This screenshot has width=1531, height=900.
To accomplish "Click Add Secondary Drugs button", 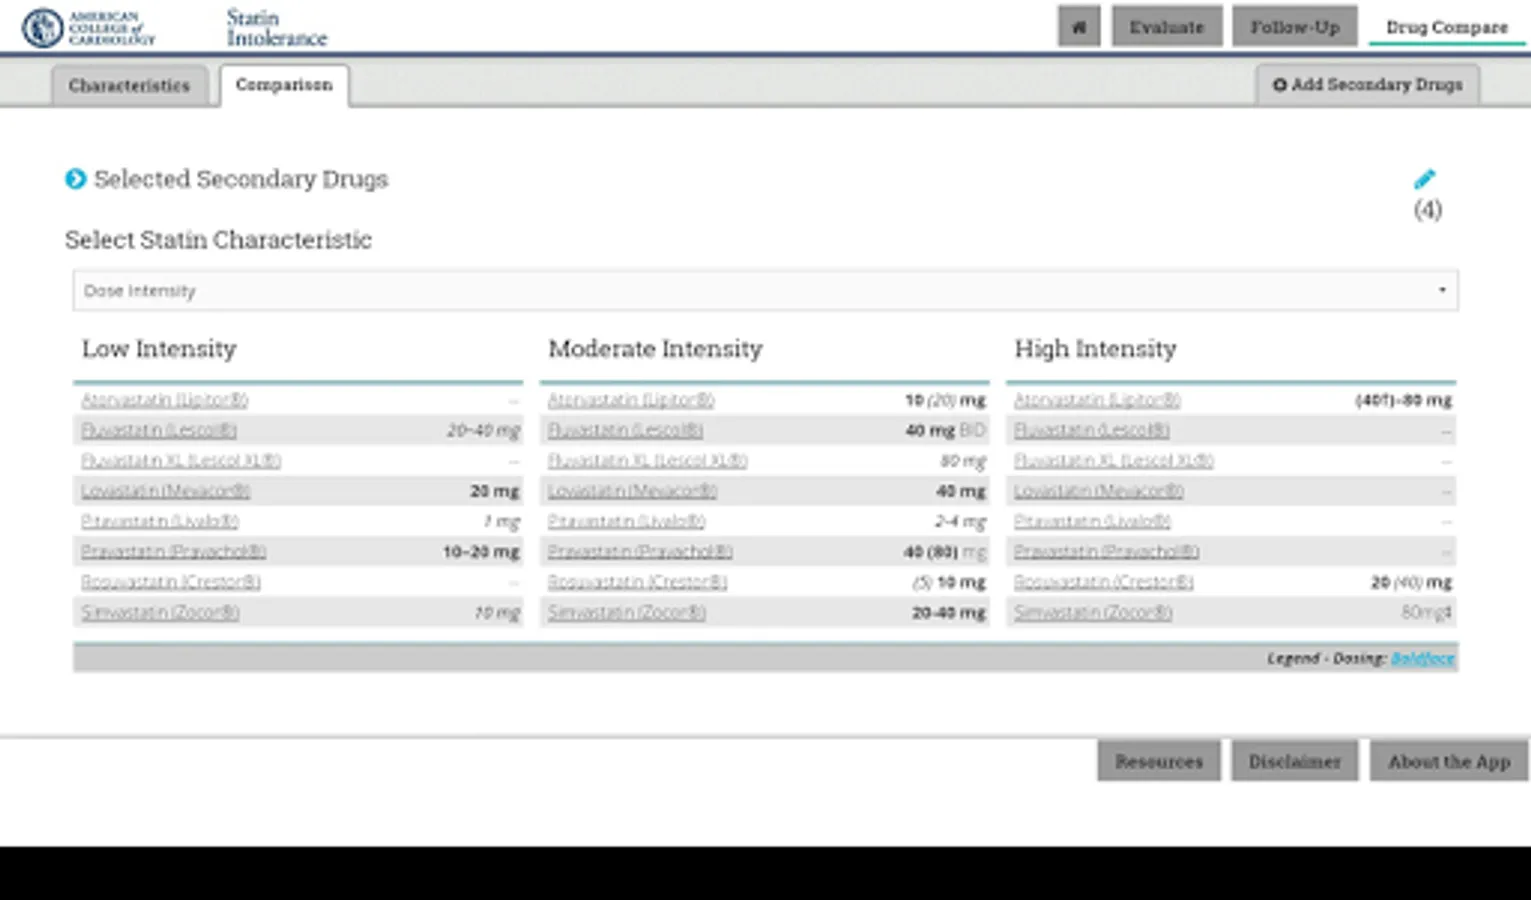I will [1367, 85].
